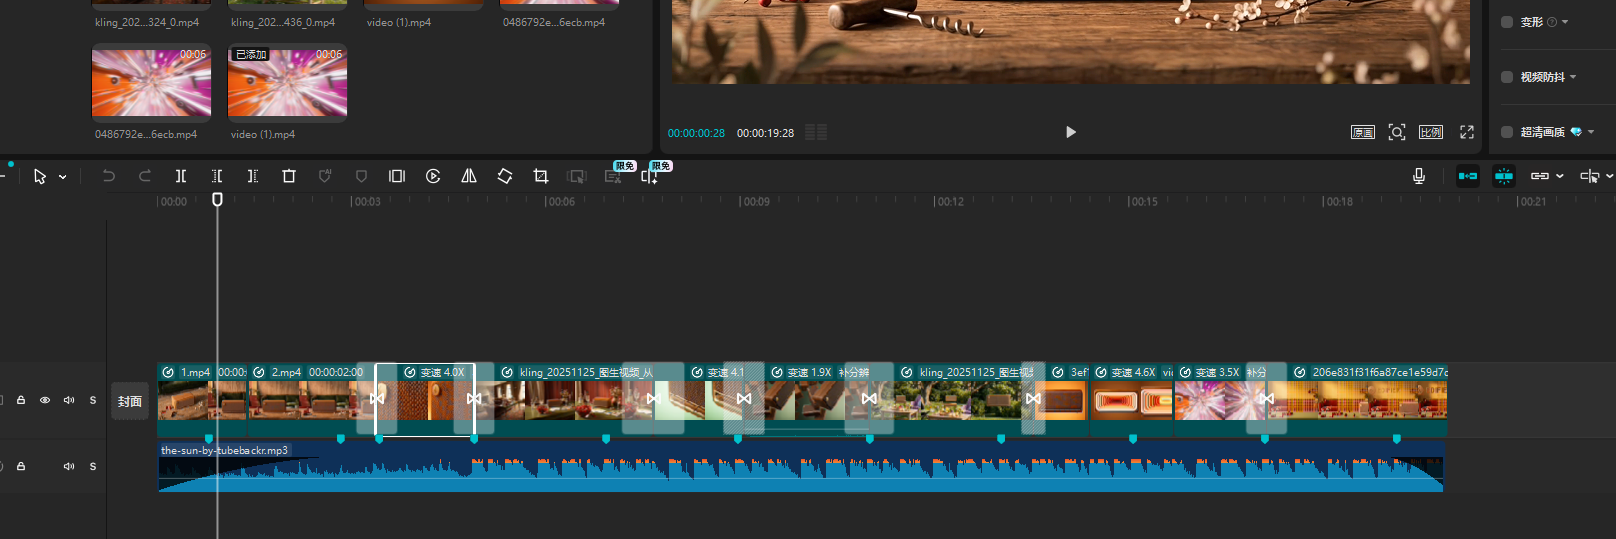Click the split clip tool in timeline toolbar

[x=181, y=176]
